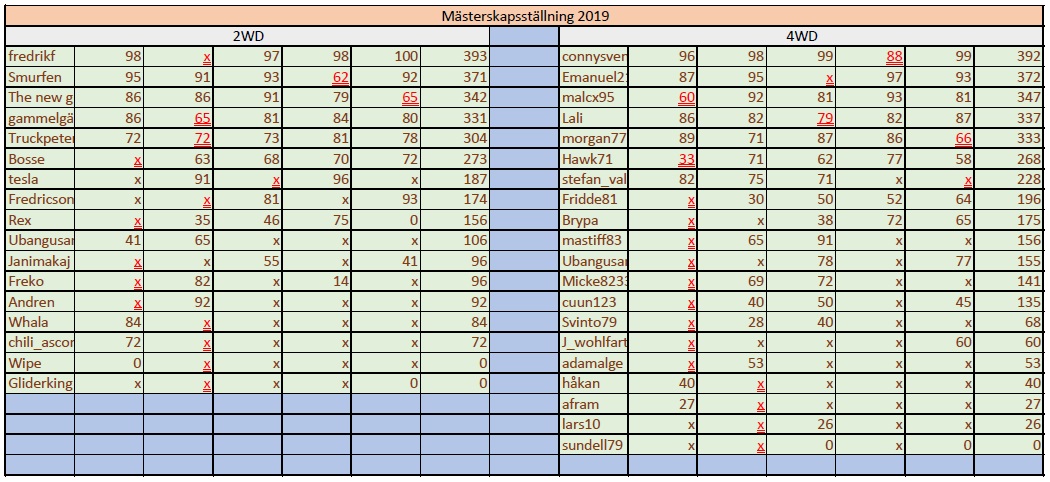Select the Truckpeter name cell
Screen dimensions: 1050x482
coord(40,139)
